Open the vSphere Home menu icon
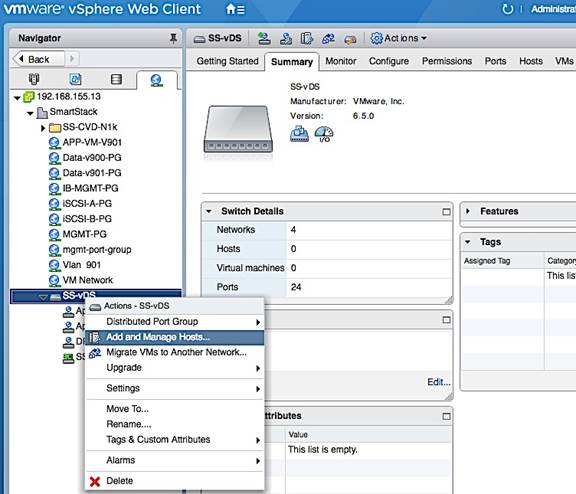 [235, 9]
